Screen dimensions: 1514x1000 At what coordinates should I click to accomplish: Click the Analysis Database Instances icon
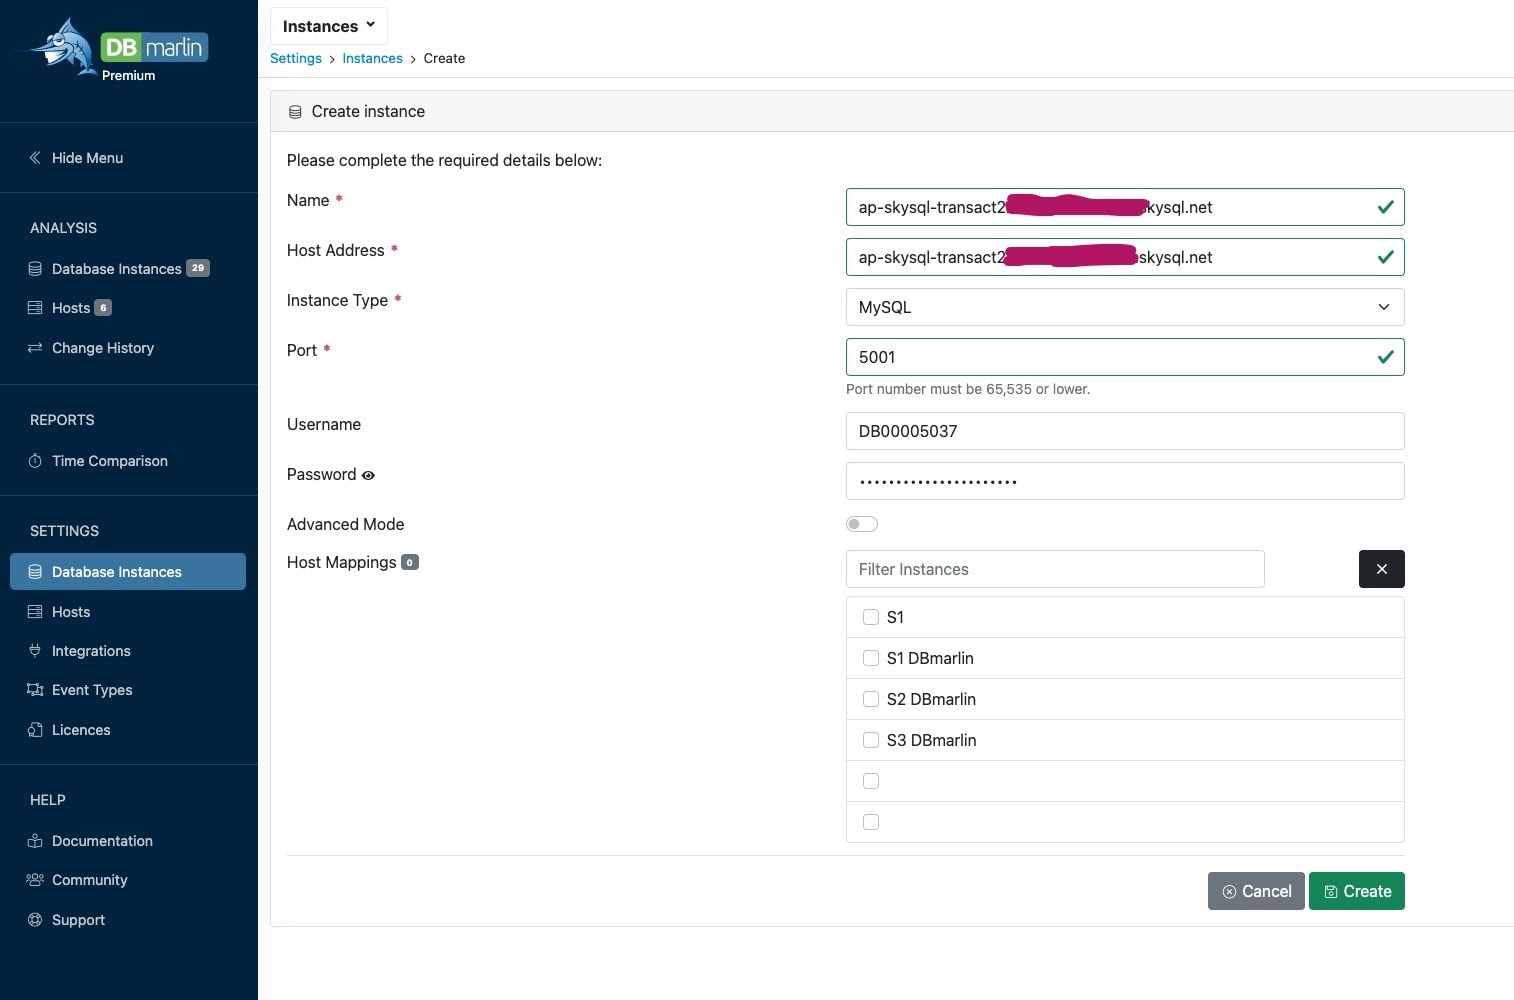(35, 269)
